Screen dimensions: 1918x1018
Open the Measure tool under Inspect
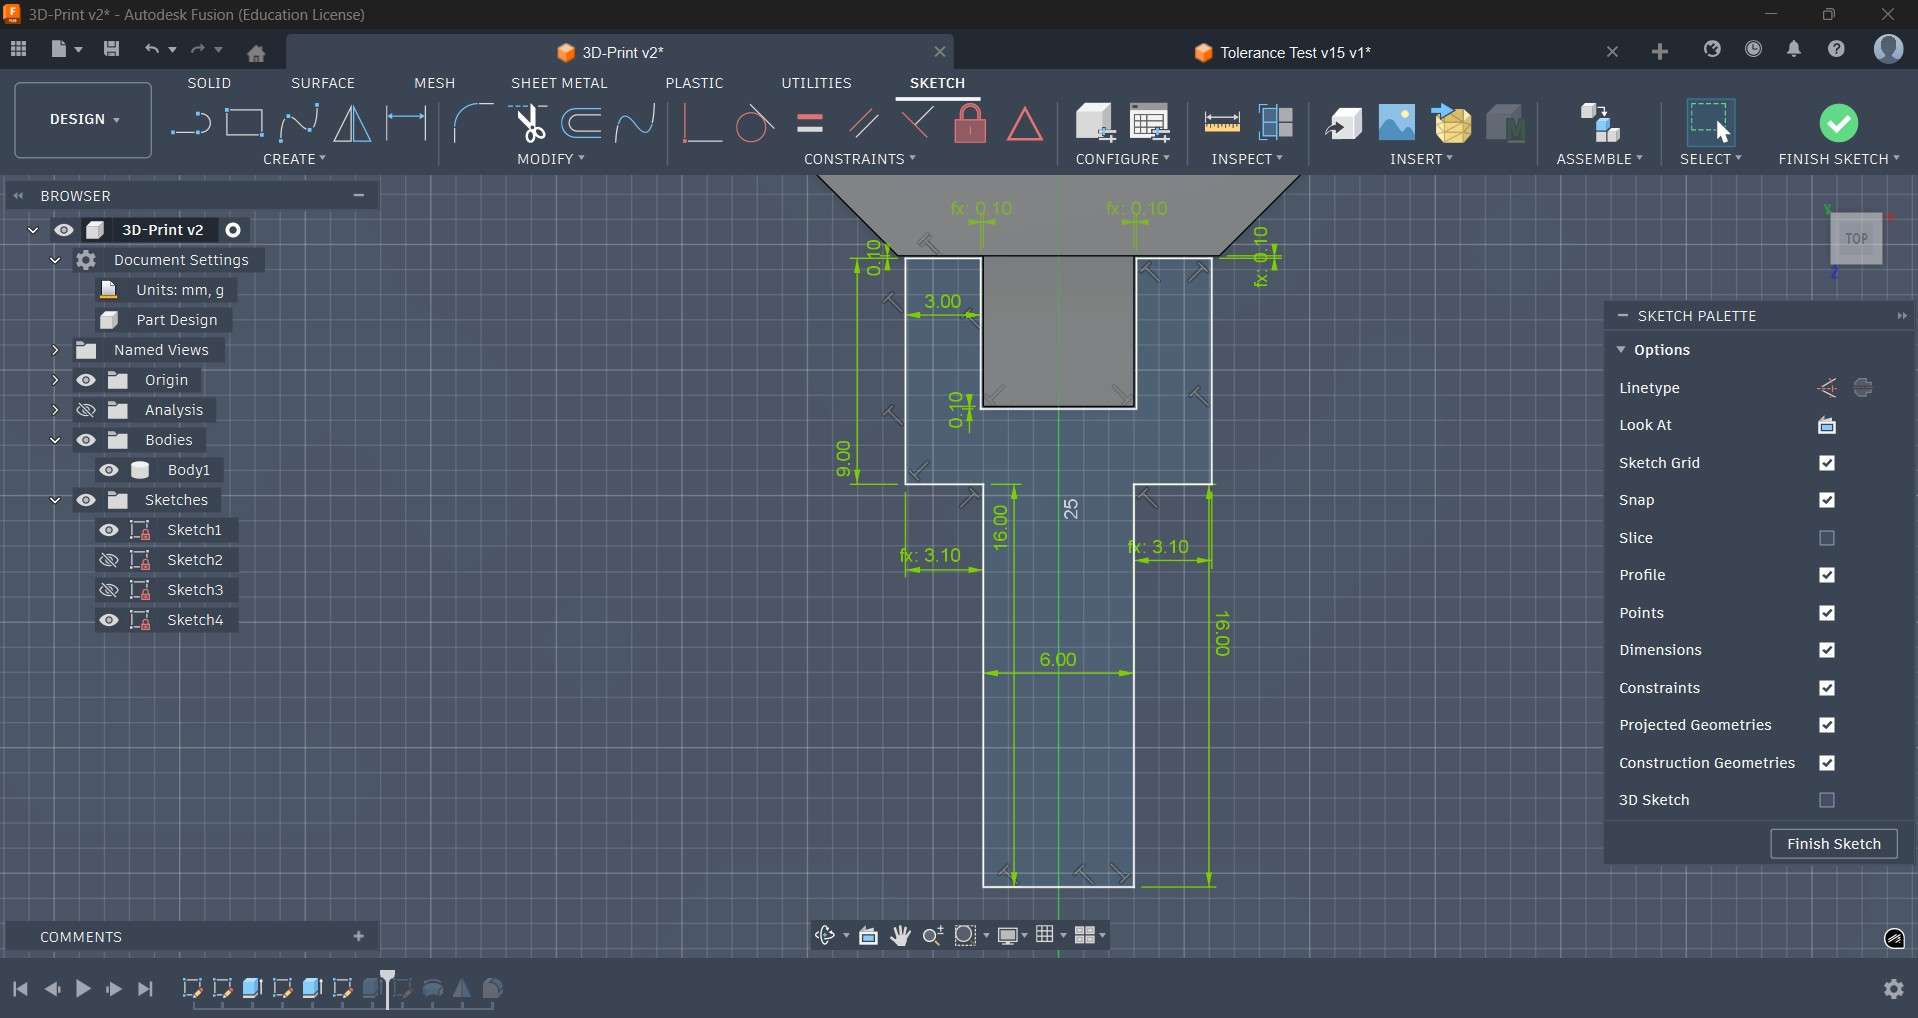point(1222,124)
